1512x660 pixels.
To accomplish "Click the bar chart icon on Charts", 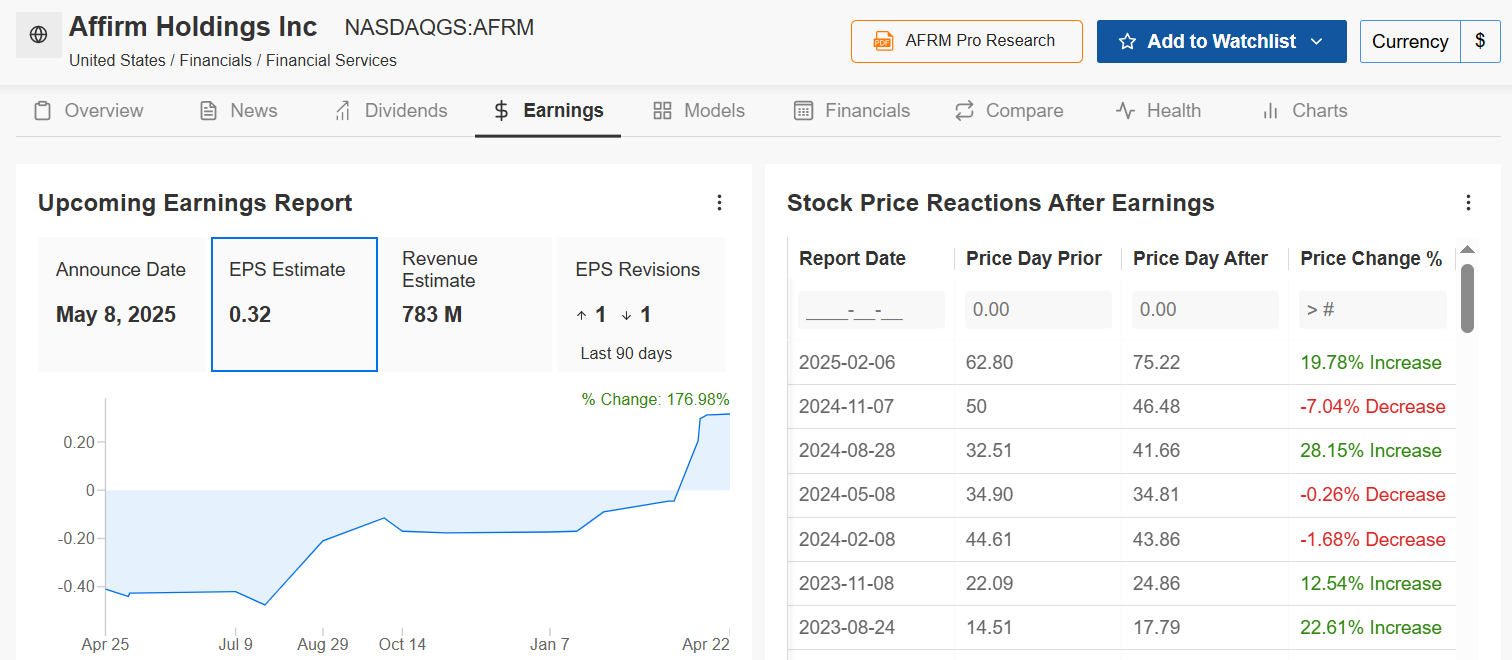I will (1270, 111).
